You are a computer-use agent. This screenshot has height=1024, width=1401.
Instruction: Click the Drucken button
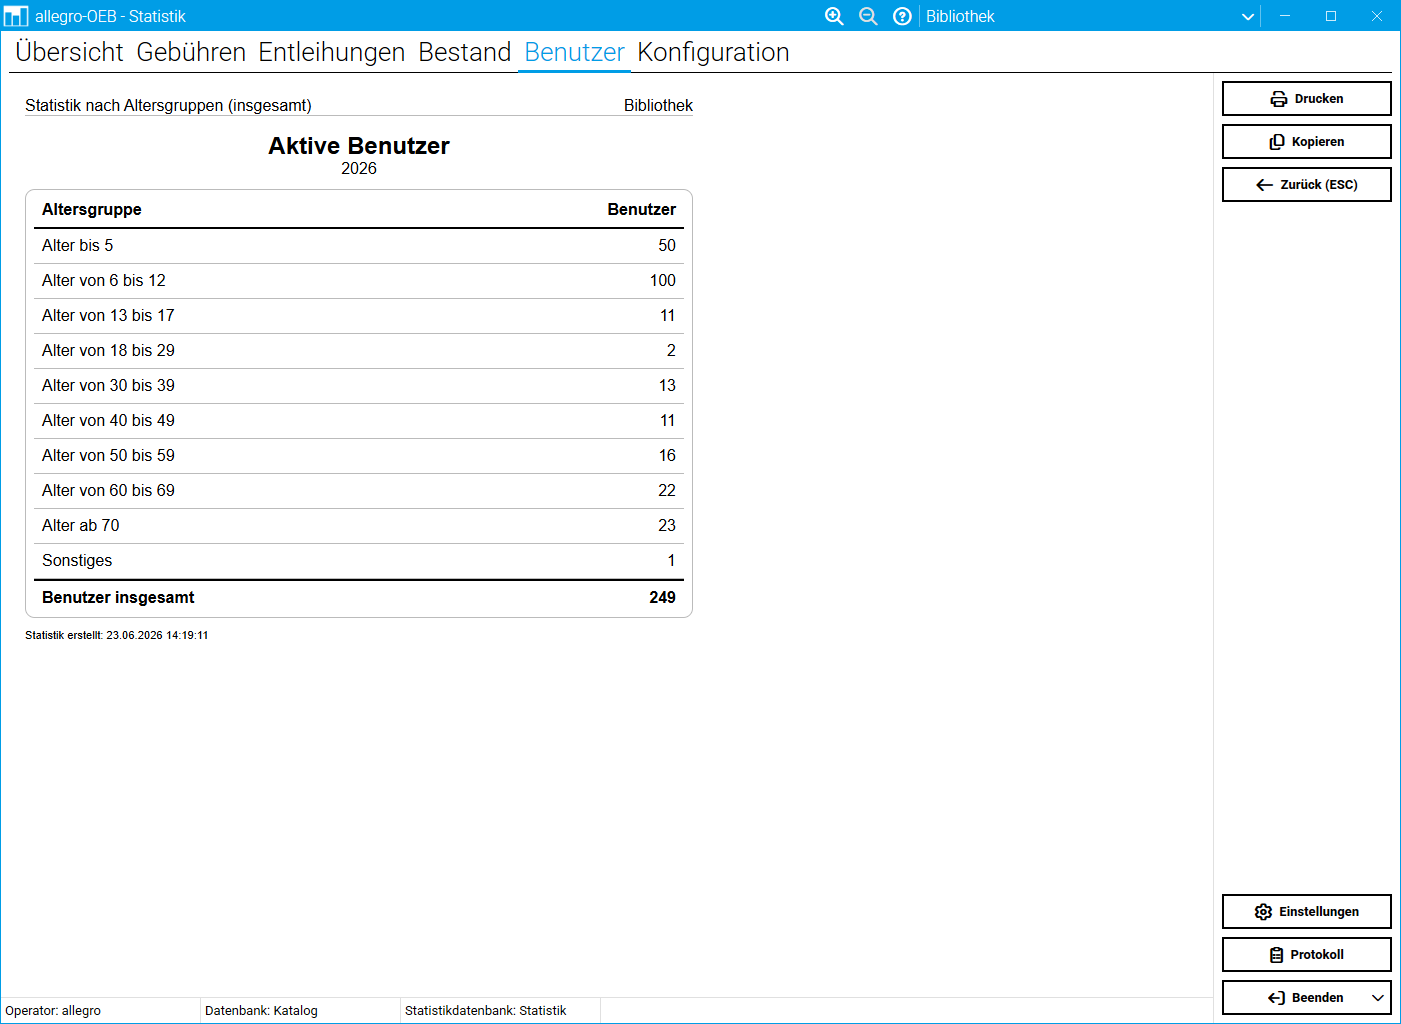[1306, 99]
